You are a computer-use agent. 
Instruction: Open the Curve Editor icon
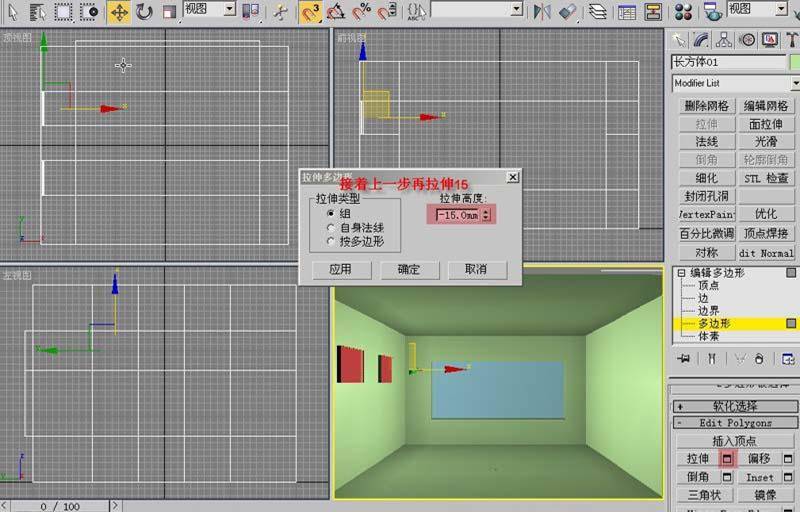627,12
